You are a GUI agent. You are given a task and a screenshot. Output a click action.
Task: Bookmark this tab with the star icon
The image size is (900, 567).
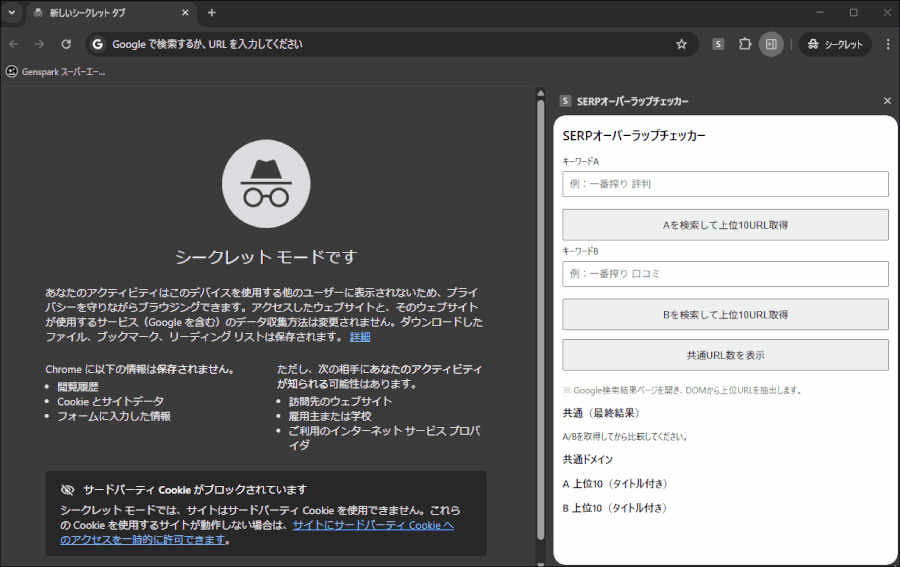[681, 44]
